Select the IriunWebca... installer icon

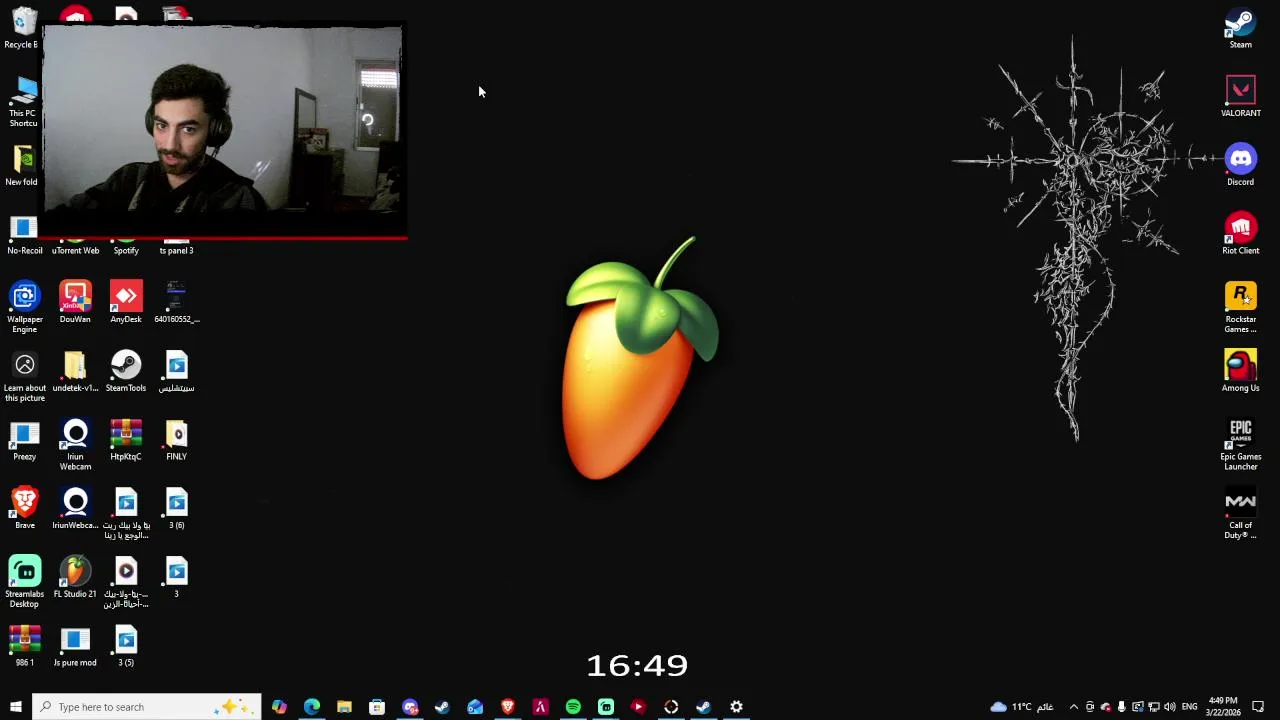point(75,509)
